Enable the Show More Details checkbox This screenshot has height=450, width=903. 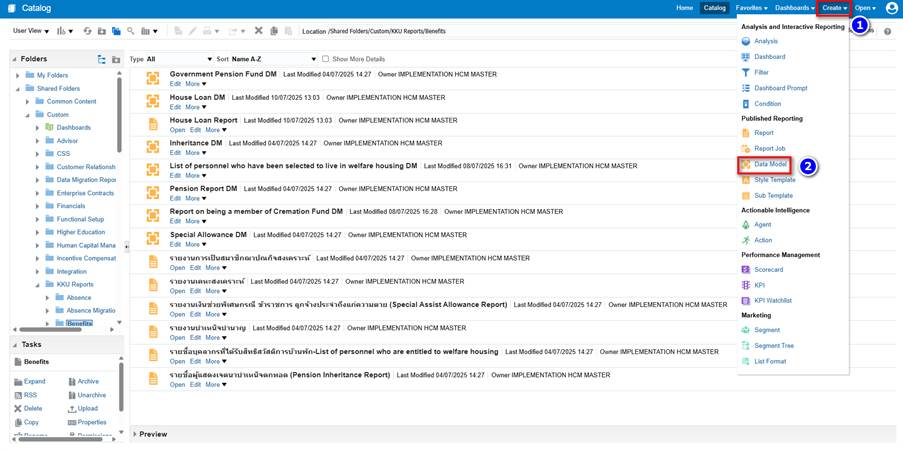pyautogui.click(x=325, y=59)
